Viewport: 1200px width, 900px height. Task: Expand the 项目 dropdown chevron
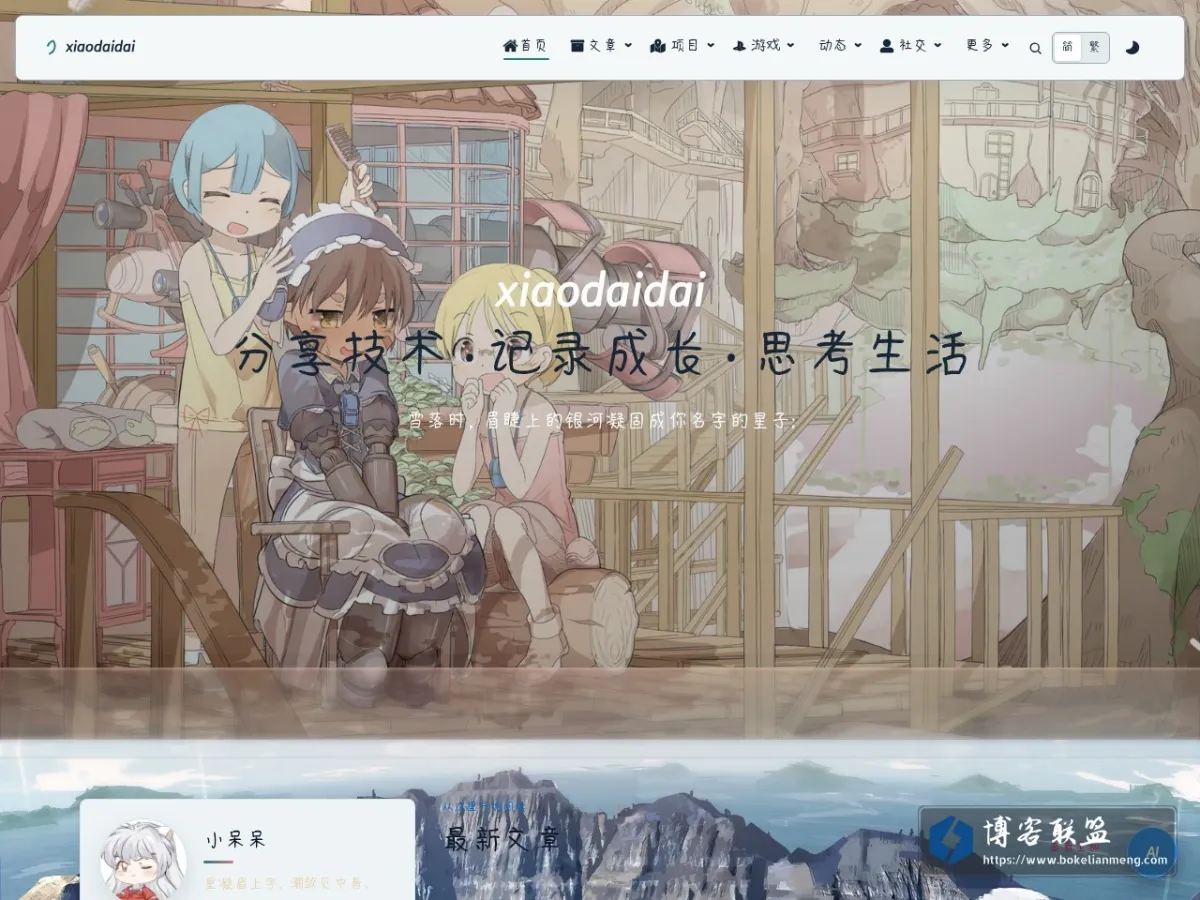click(x=710, y=46)
